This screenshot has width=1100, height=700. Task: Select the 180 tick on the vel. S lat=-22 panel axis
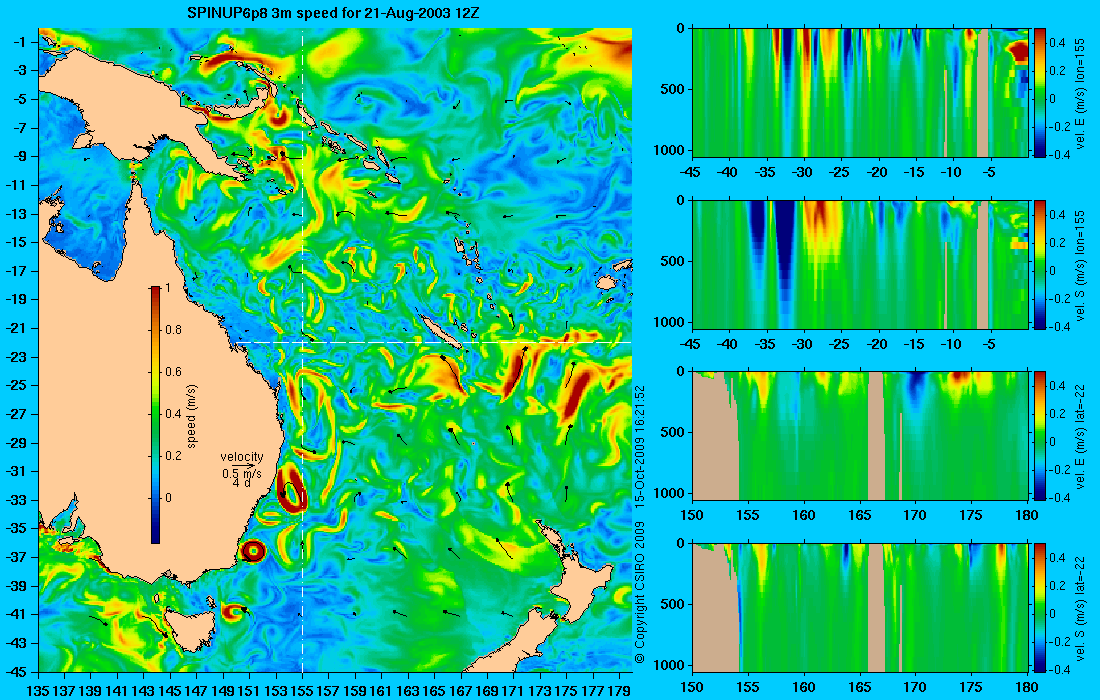click(1027, 687)
